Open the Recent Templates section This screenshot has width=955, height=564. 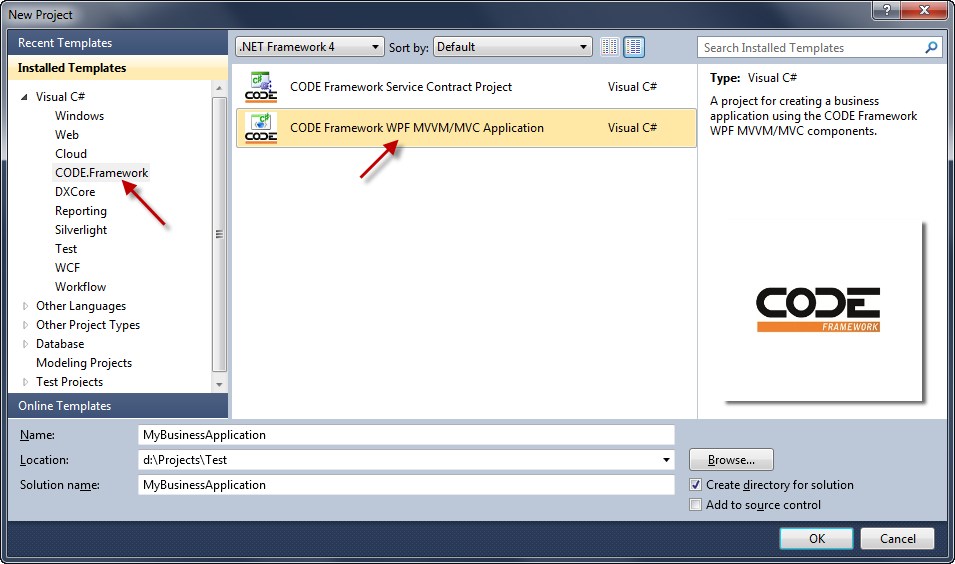click(118, 43)
